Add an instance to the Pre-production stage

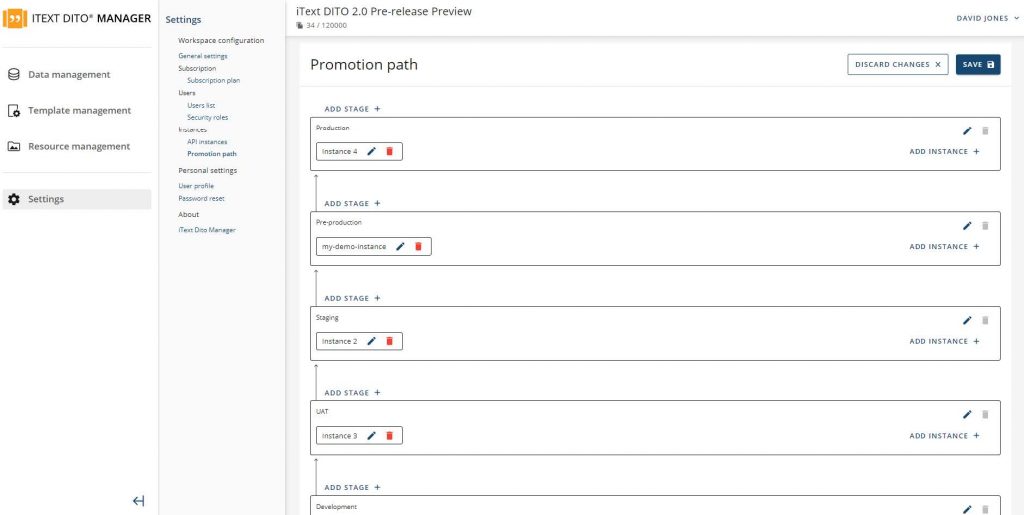pyautogui.click(x=944, y=247)
